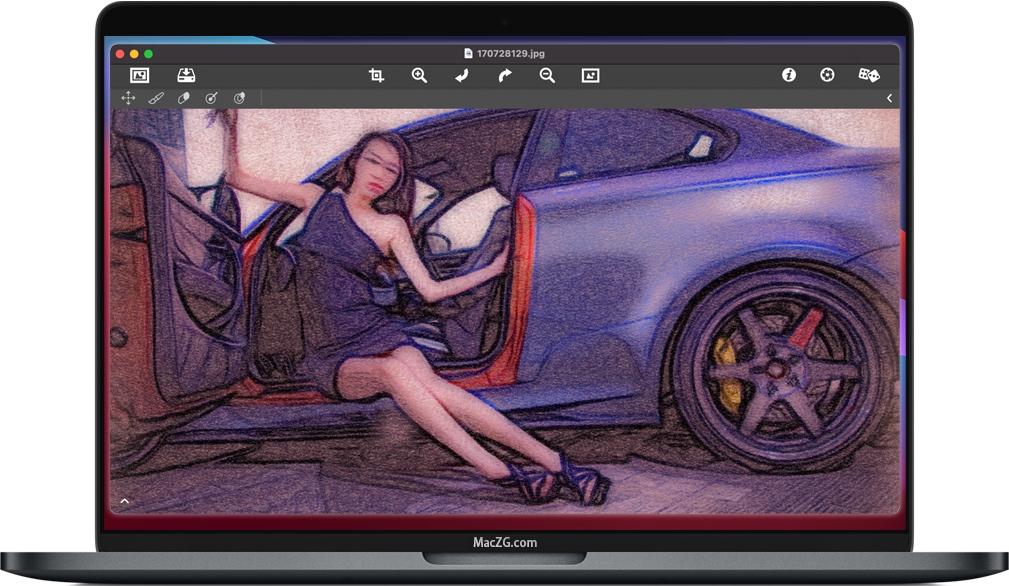
Task: Randomize the effect with the dice icon
Action: [868, 75]
